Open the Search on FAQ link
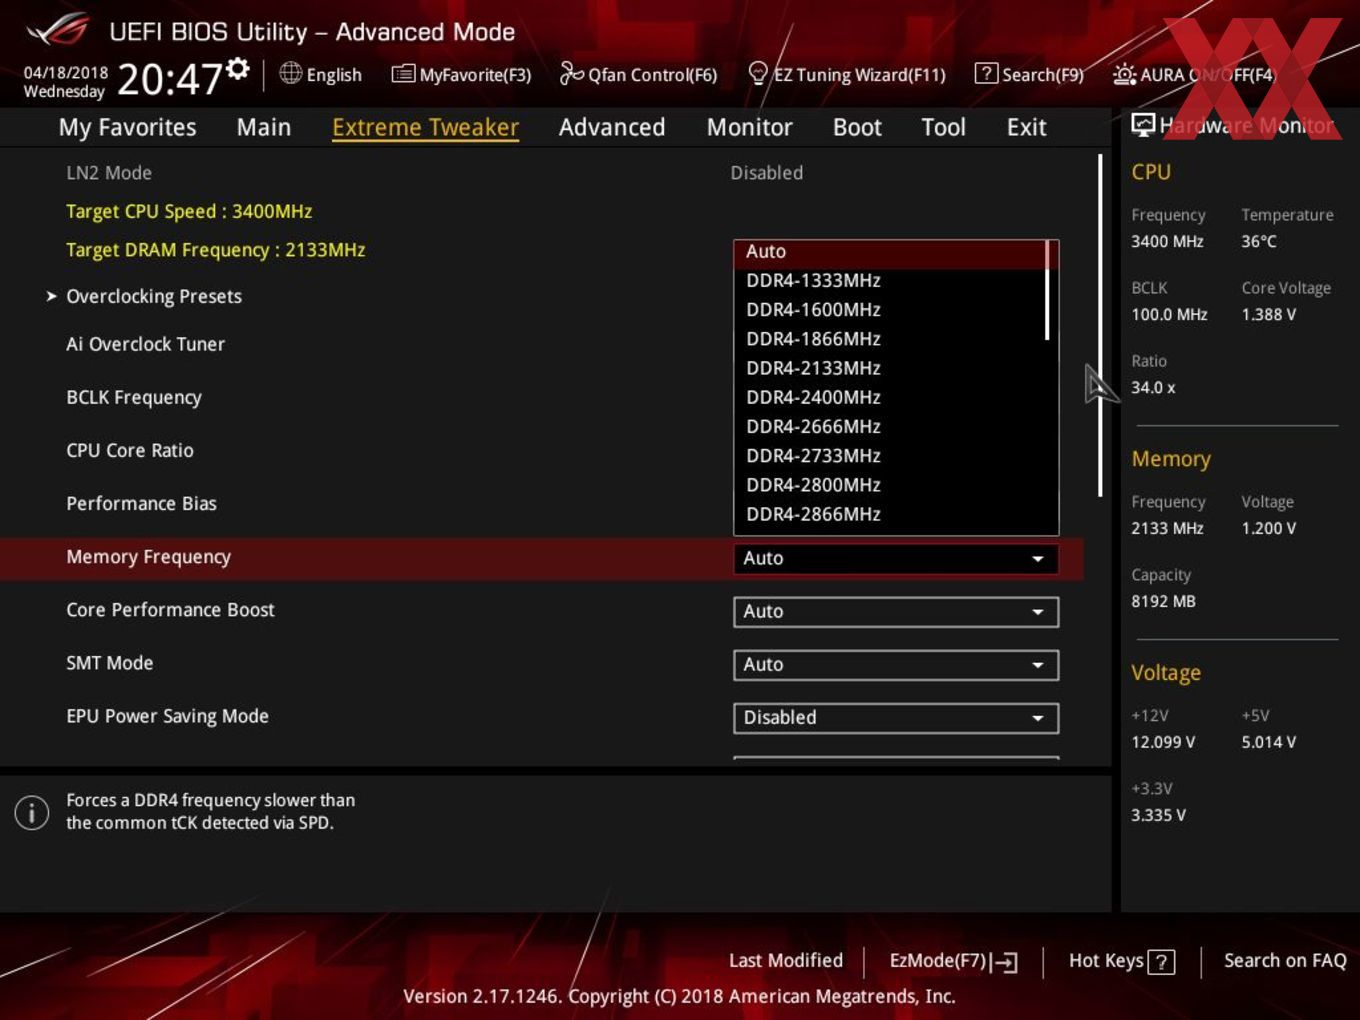This screenshot has width=1360, height=1020. pyautogui.click(x=1285, y=960)
